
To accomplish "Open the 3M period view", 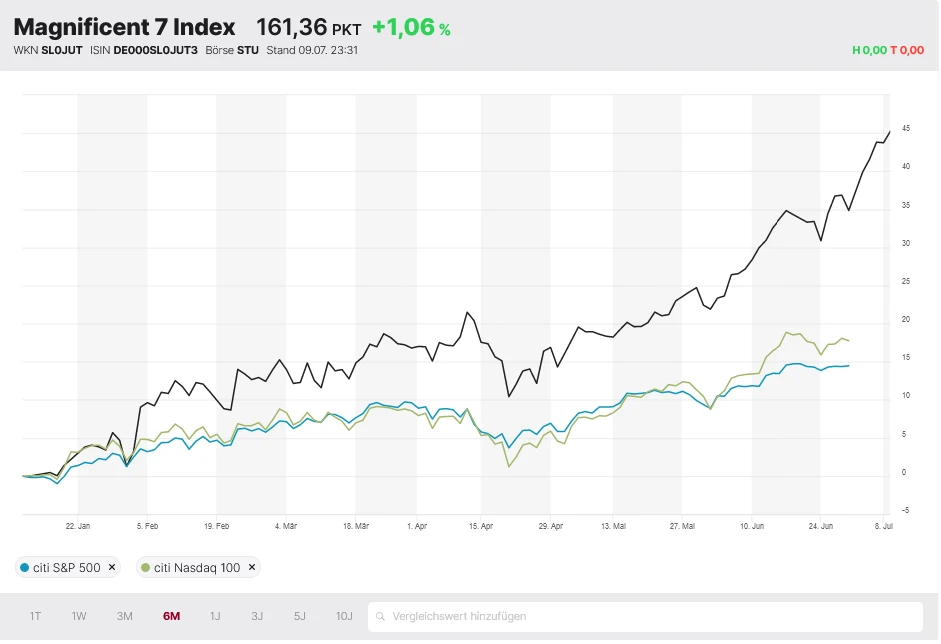I will (x=124, y=616).
